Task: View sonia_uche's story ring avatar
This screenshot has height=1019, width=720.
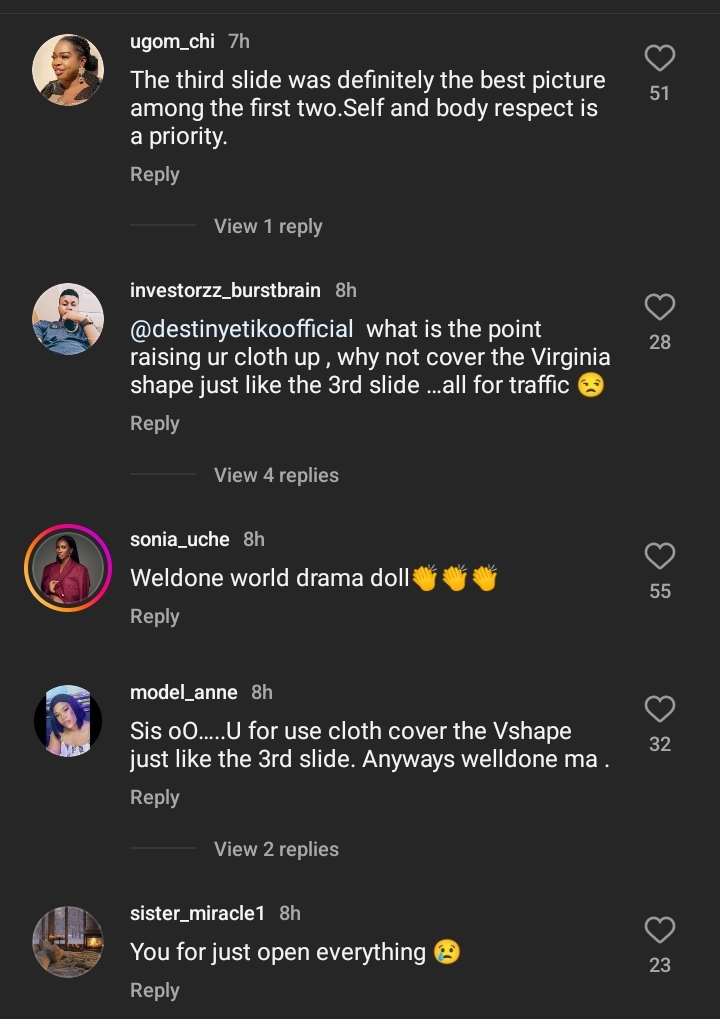Action: 68,568
